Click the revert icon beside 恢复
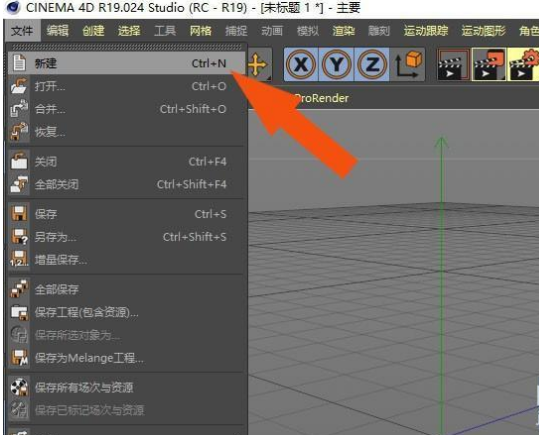The width and height of the screenshot is (539, 435). [x=19, y=132]
